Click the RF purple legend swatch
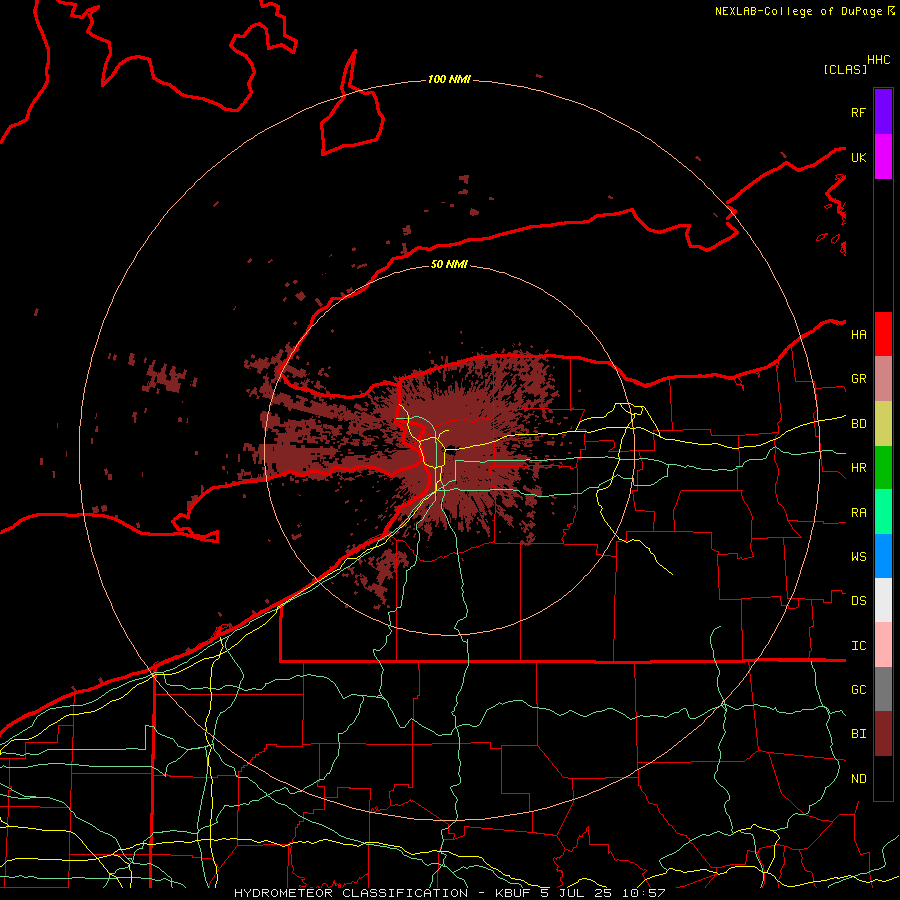 [x=883, y=112]
